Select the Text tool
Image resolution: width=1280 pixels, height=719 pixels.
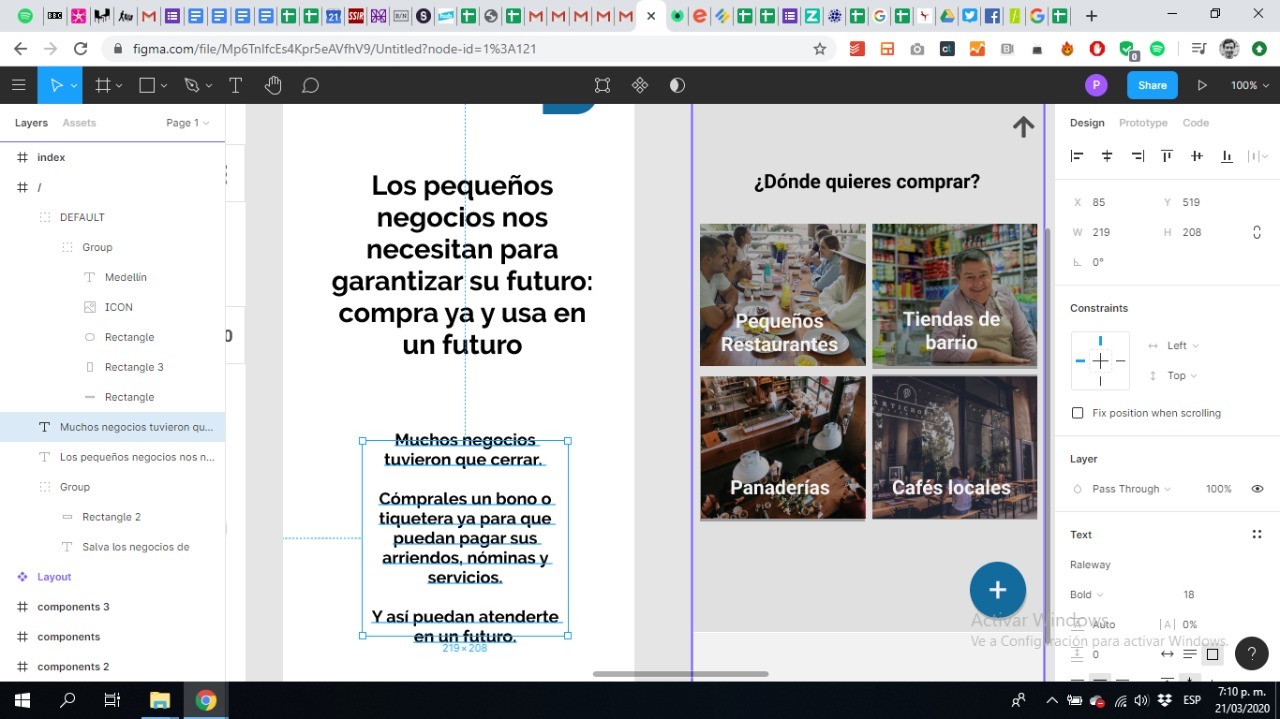236,85
